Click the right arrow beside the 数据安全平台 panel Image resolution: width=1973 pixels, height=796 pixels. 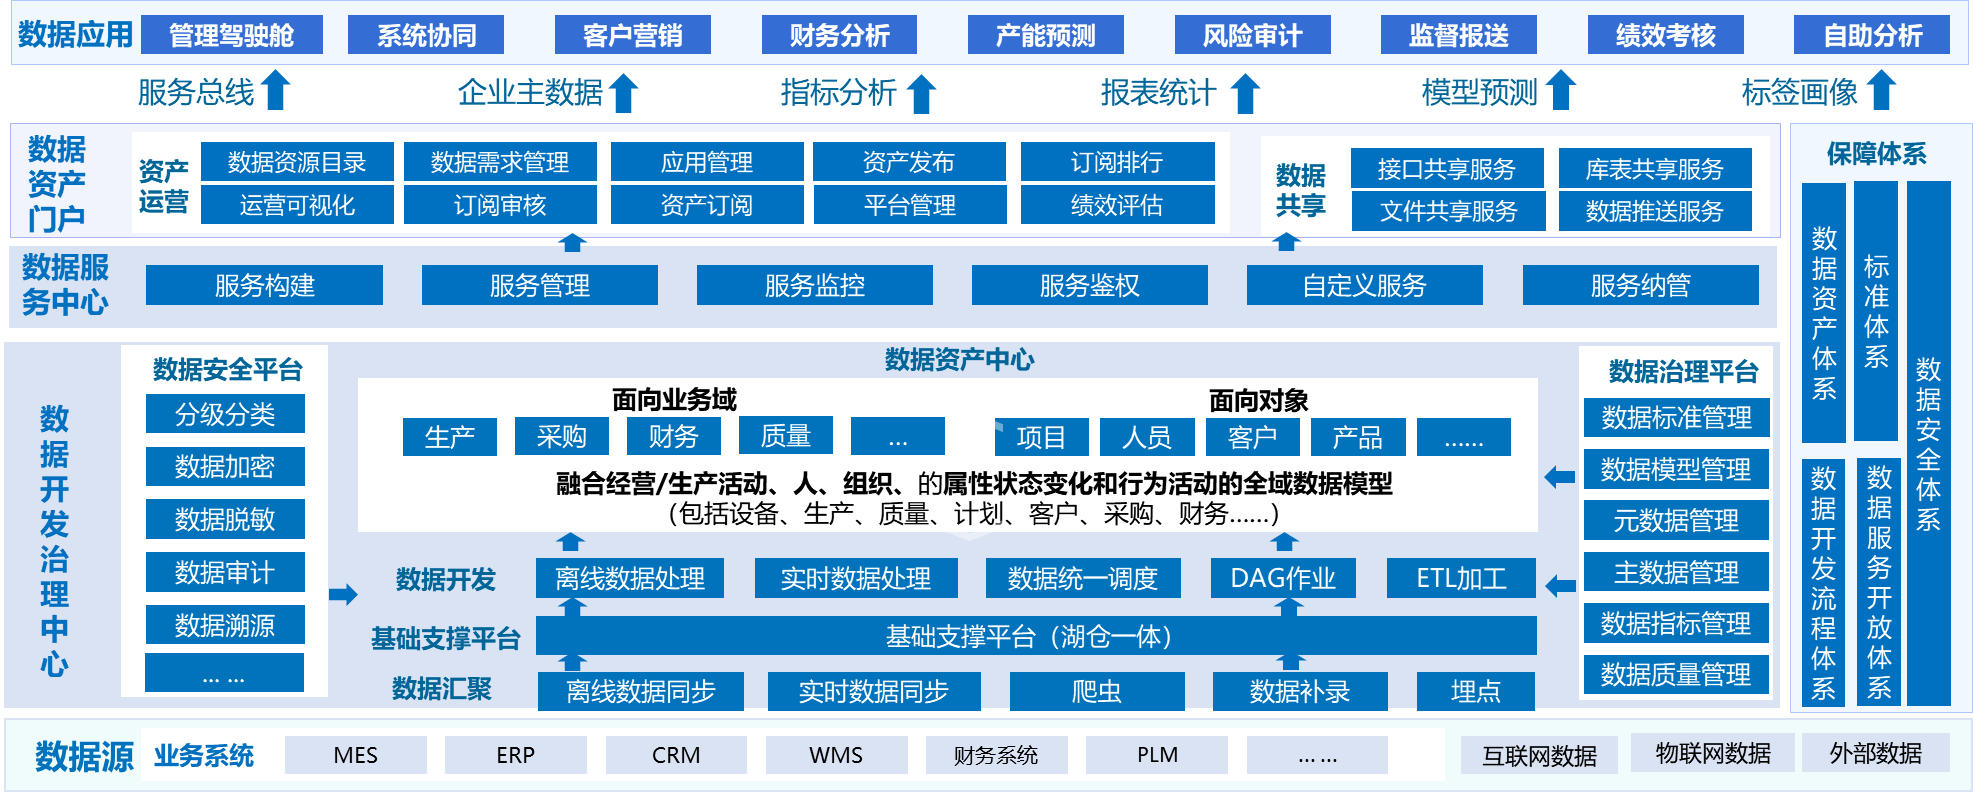(343, 595)
